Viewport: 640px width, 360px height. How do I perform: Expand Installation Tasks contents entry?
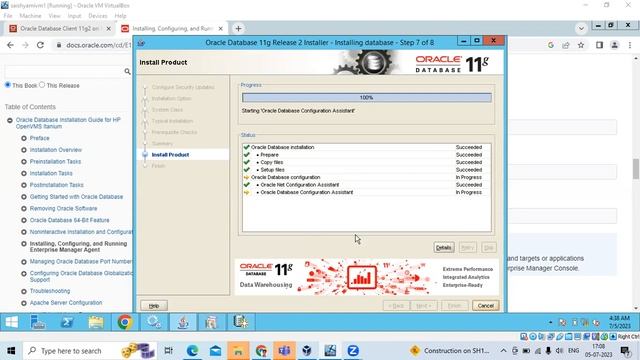24,173
